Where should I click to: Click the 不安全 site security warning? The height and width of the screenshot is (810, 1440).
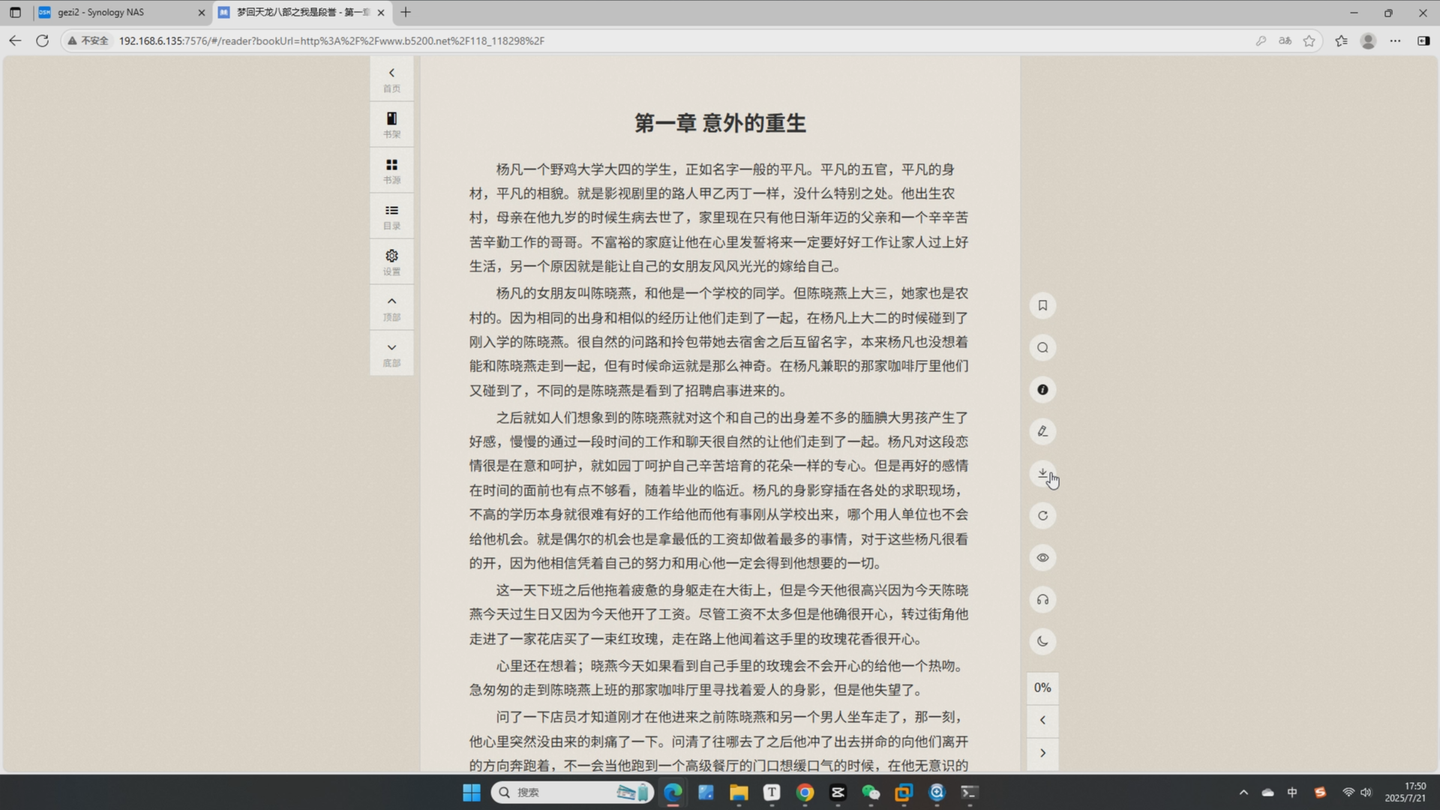[88, 41]
